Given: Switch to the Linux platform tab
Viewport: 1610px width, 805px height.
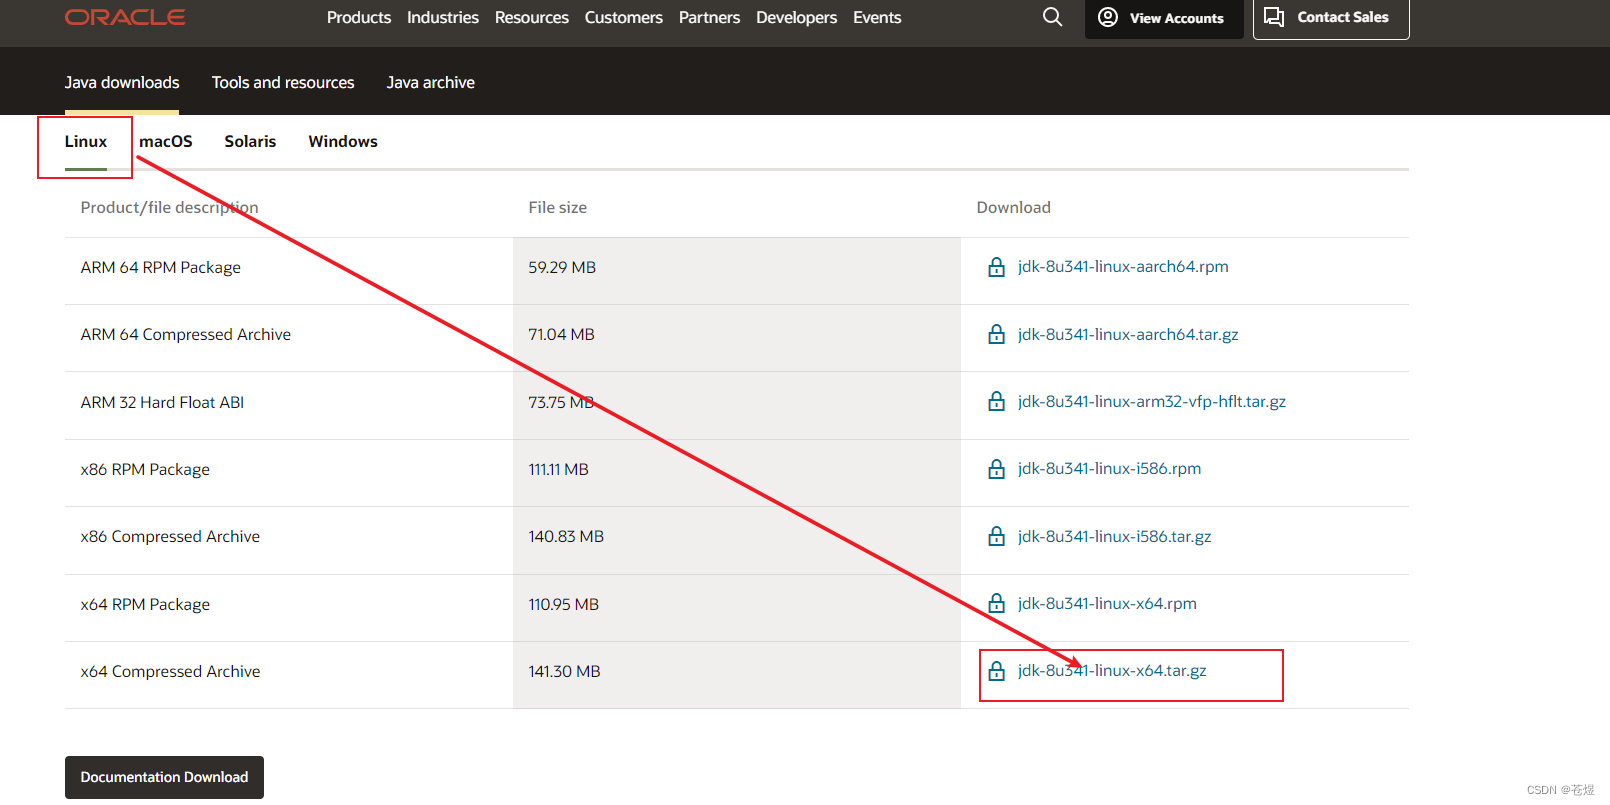Looking at the screenshot, I should (x=86, y=141).
